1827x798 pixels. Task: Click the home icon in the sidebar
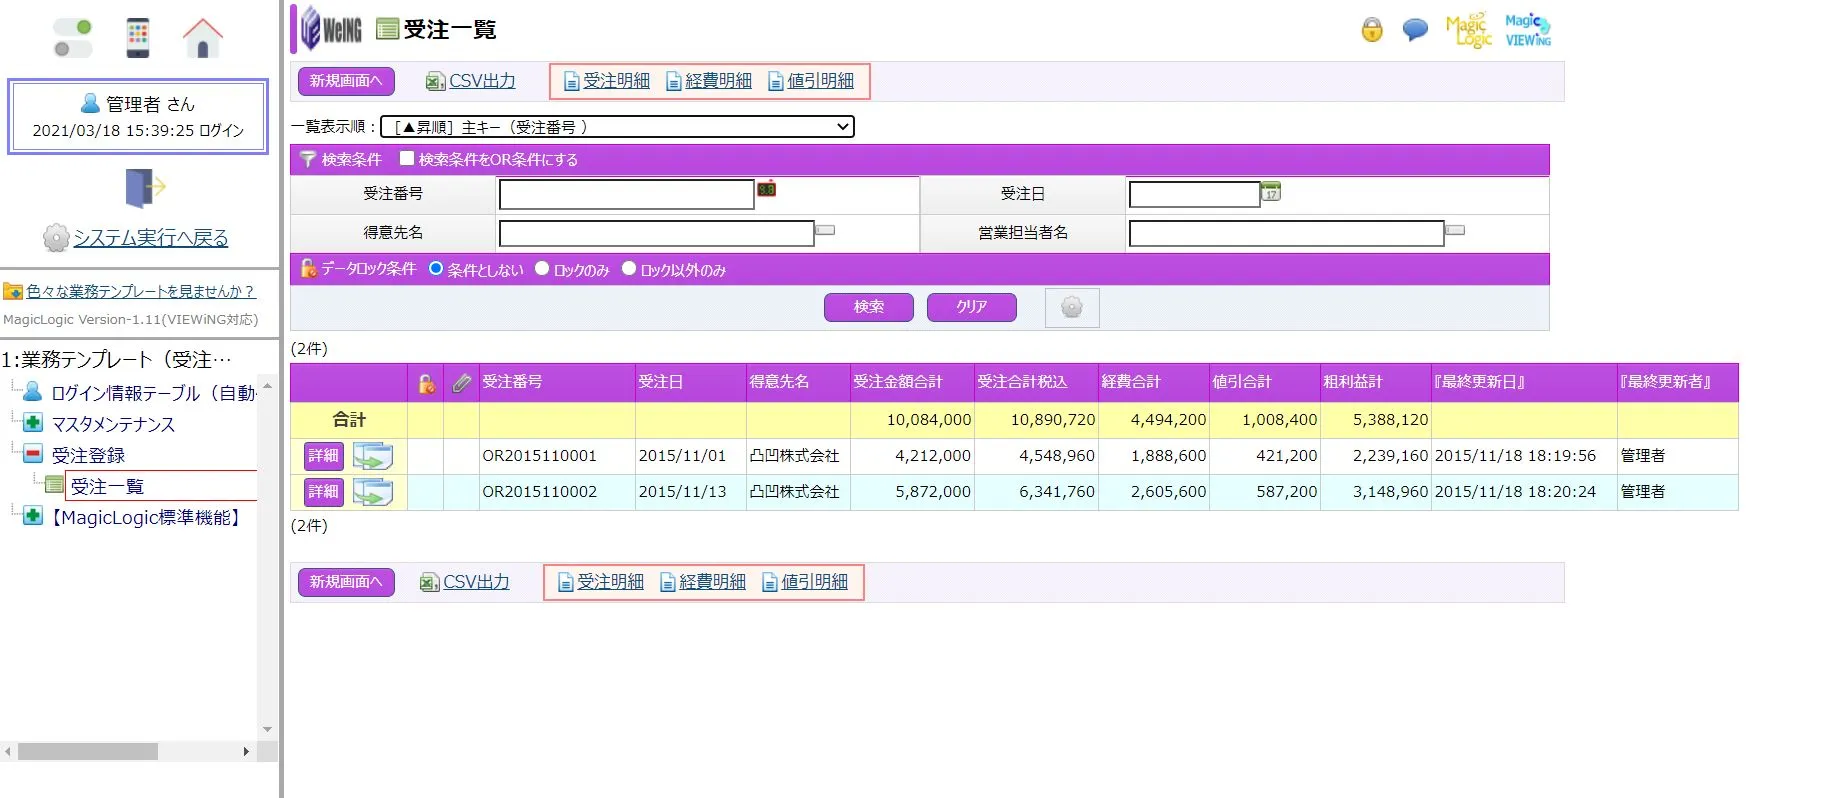[x=202, y=39]
